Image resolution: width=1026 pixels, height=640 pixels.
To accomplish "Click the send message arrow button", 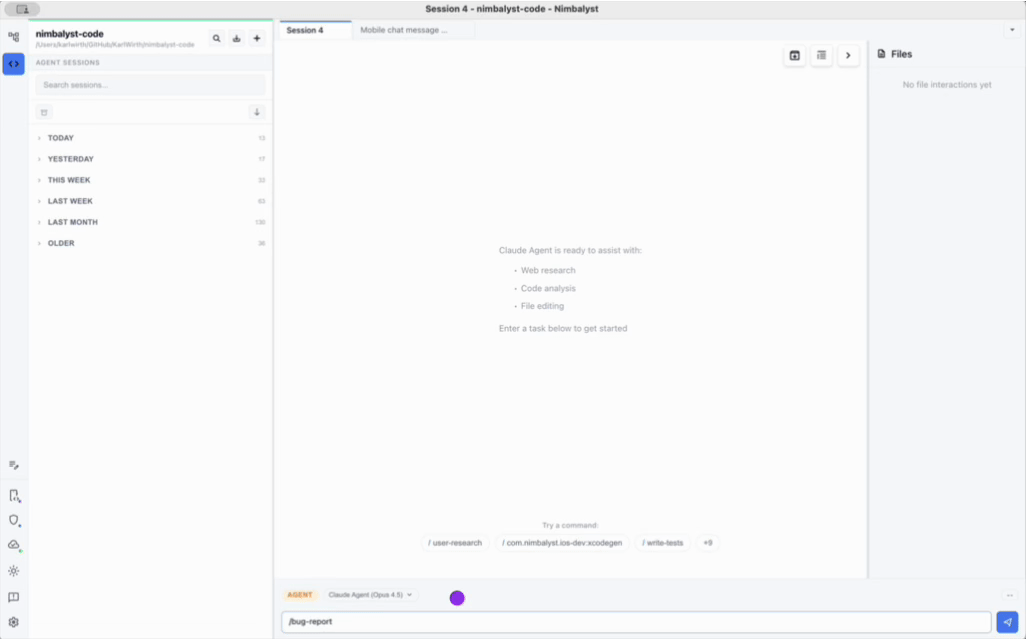I will [x=1007, y=622].
